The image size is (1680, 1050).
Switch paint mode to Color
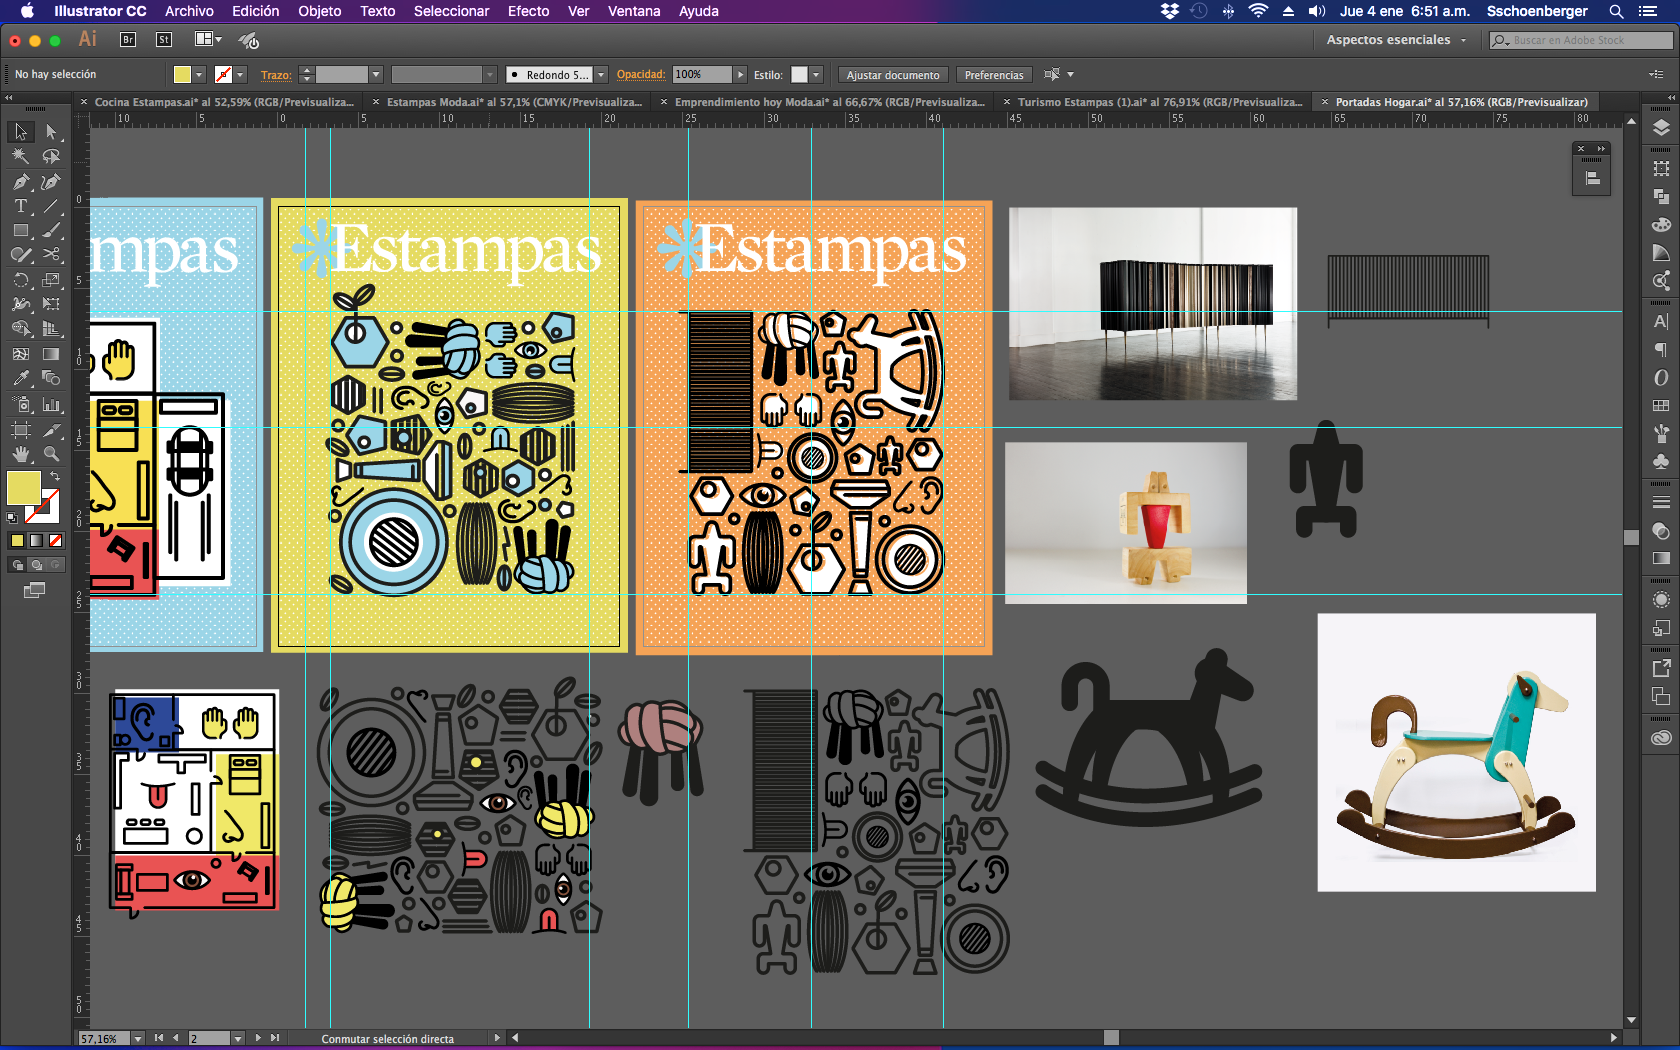(x=17, y=541)
